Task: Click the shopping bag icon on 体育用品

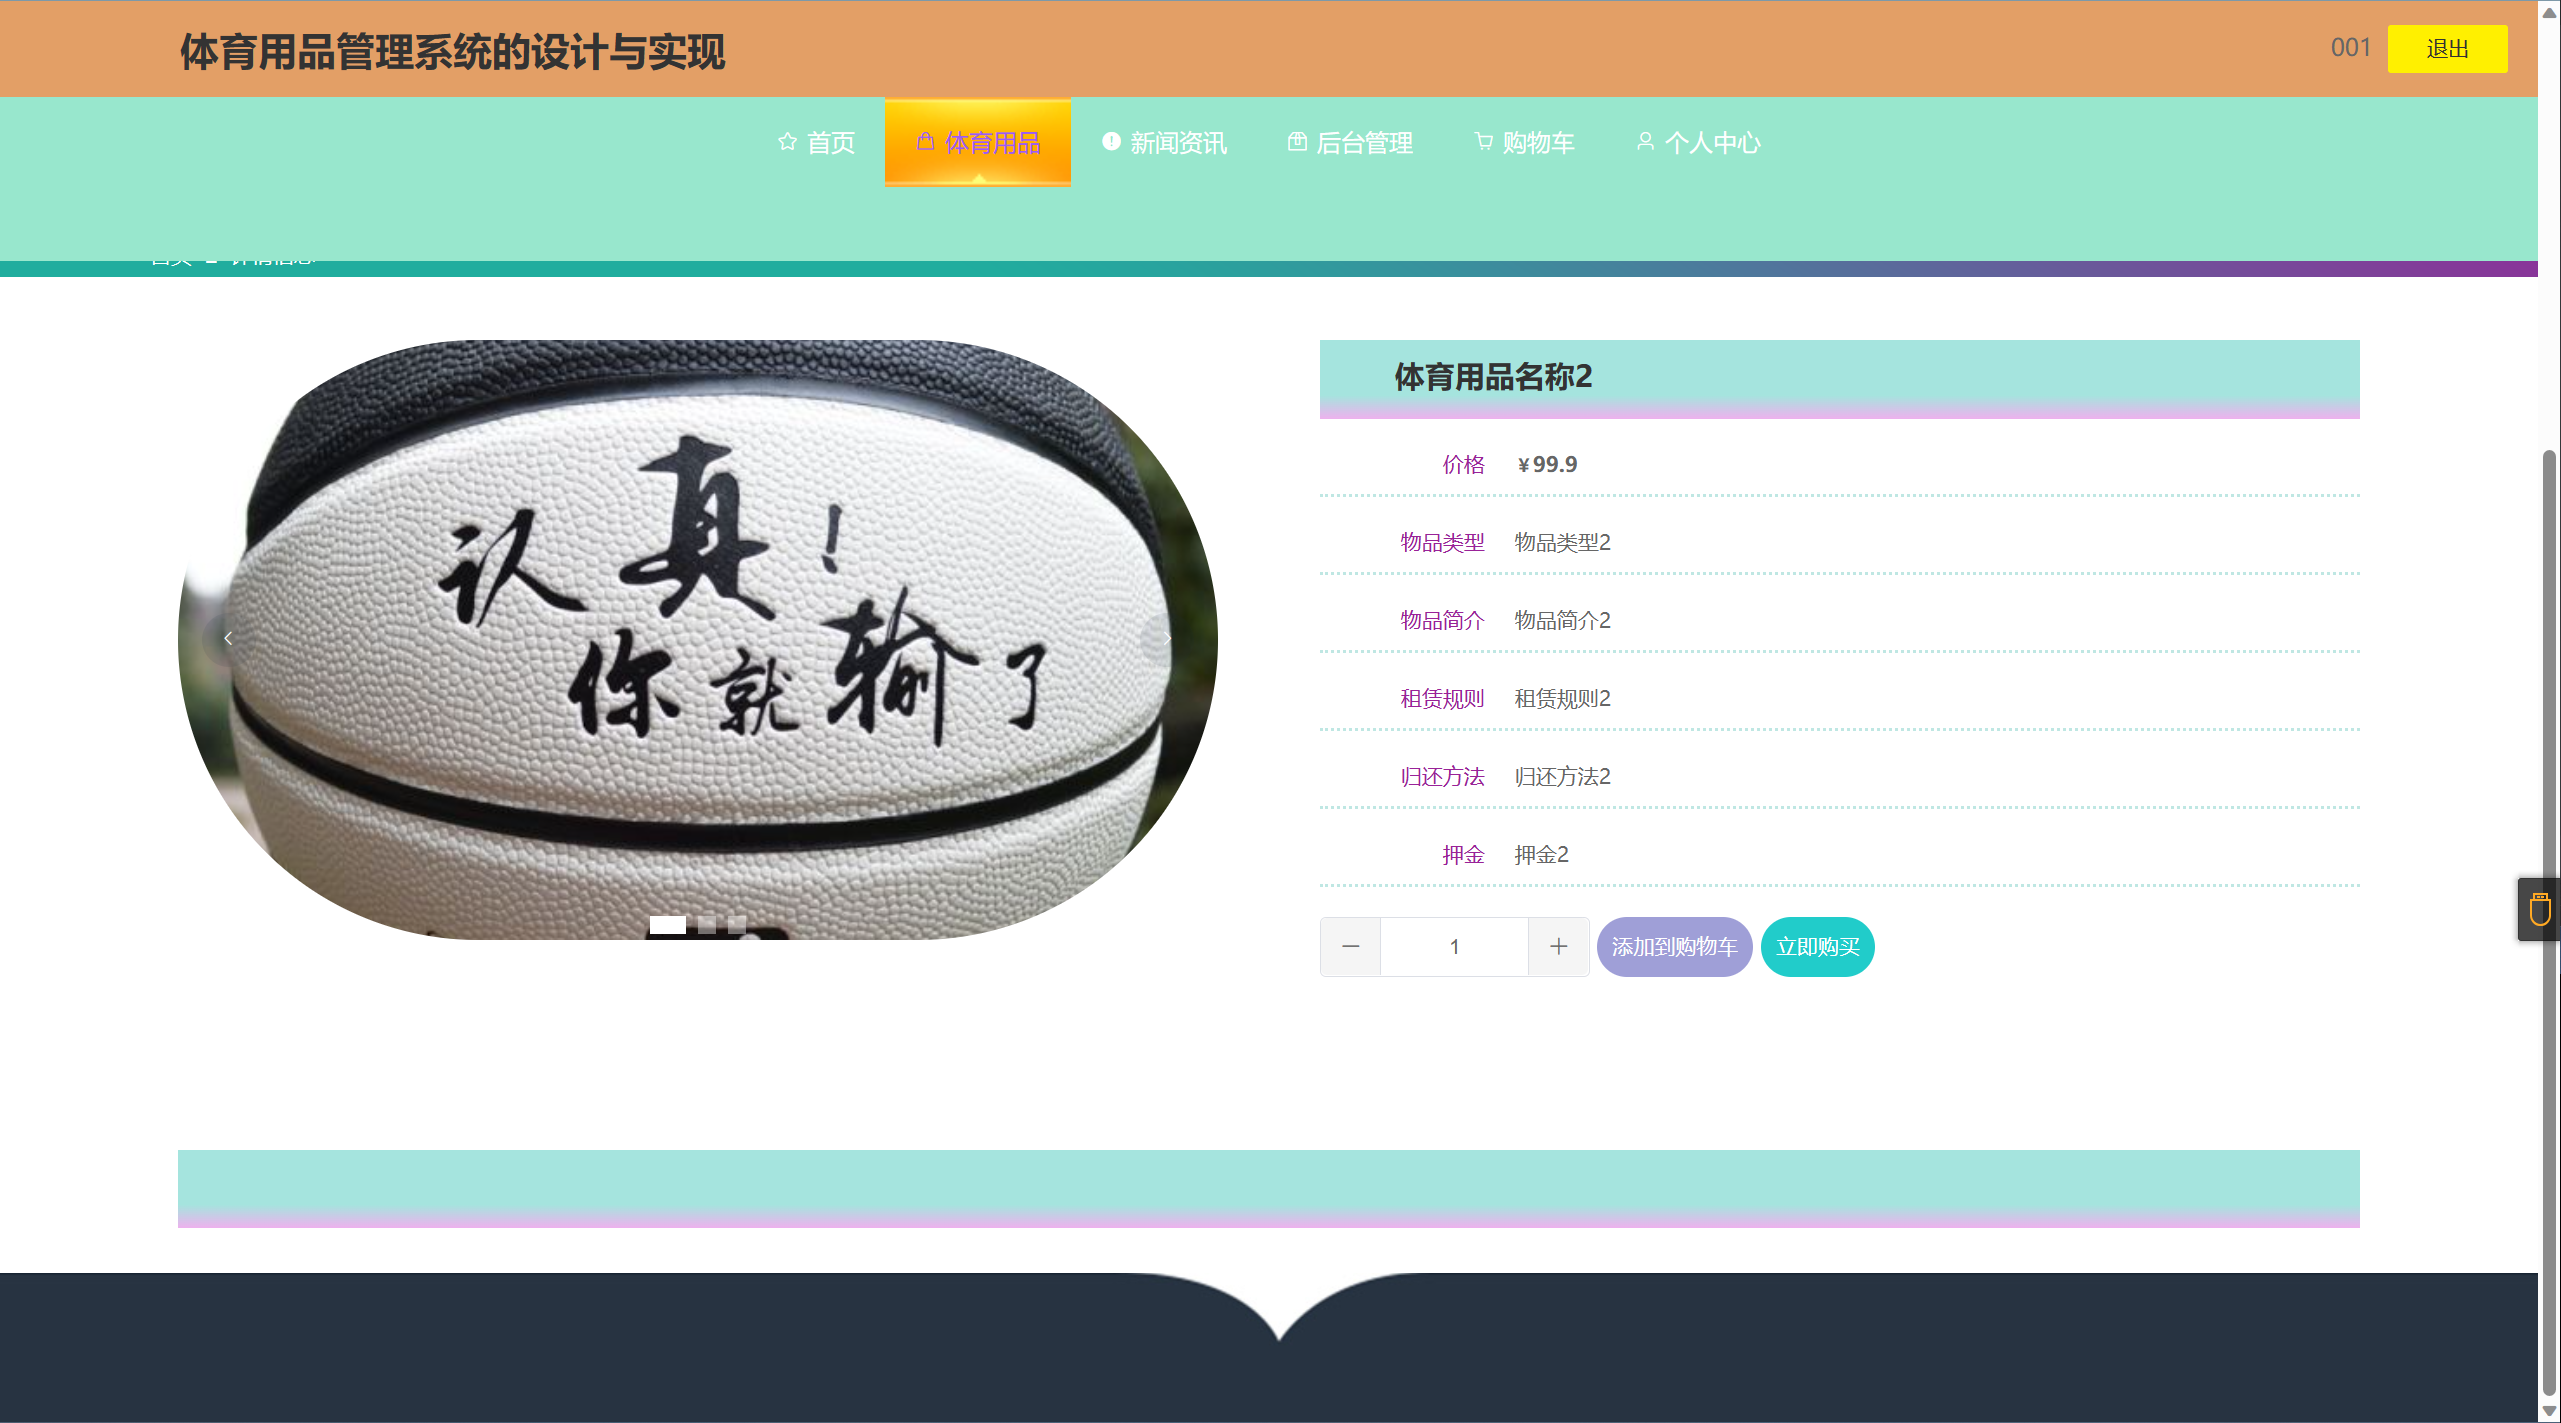Action: pyautogui.click(x=925, y=141)
